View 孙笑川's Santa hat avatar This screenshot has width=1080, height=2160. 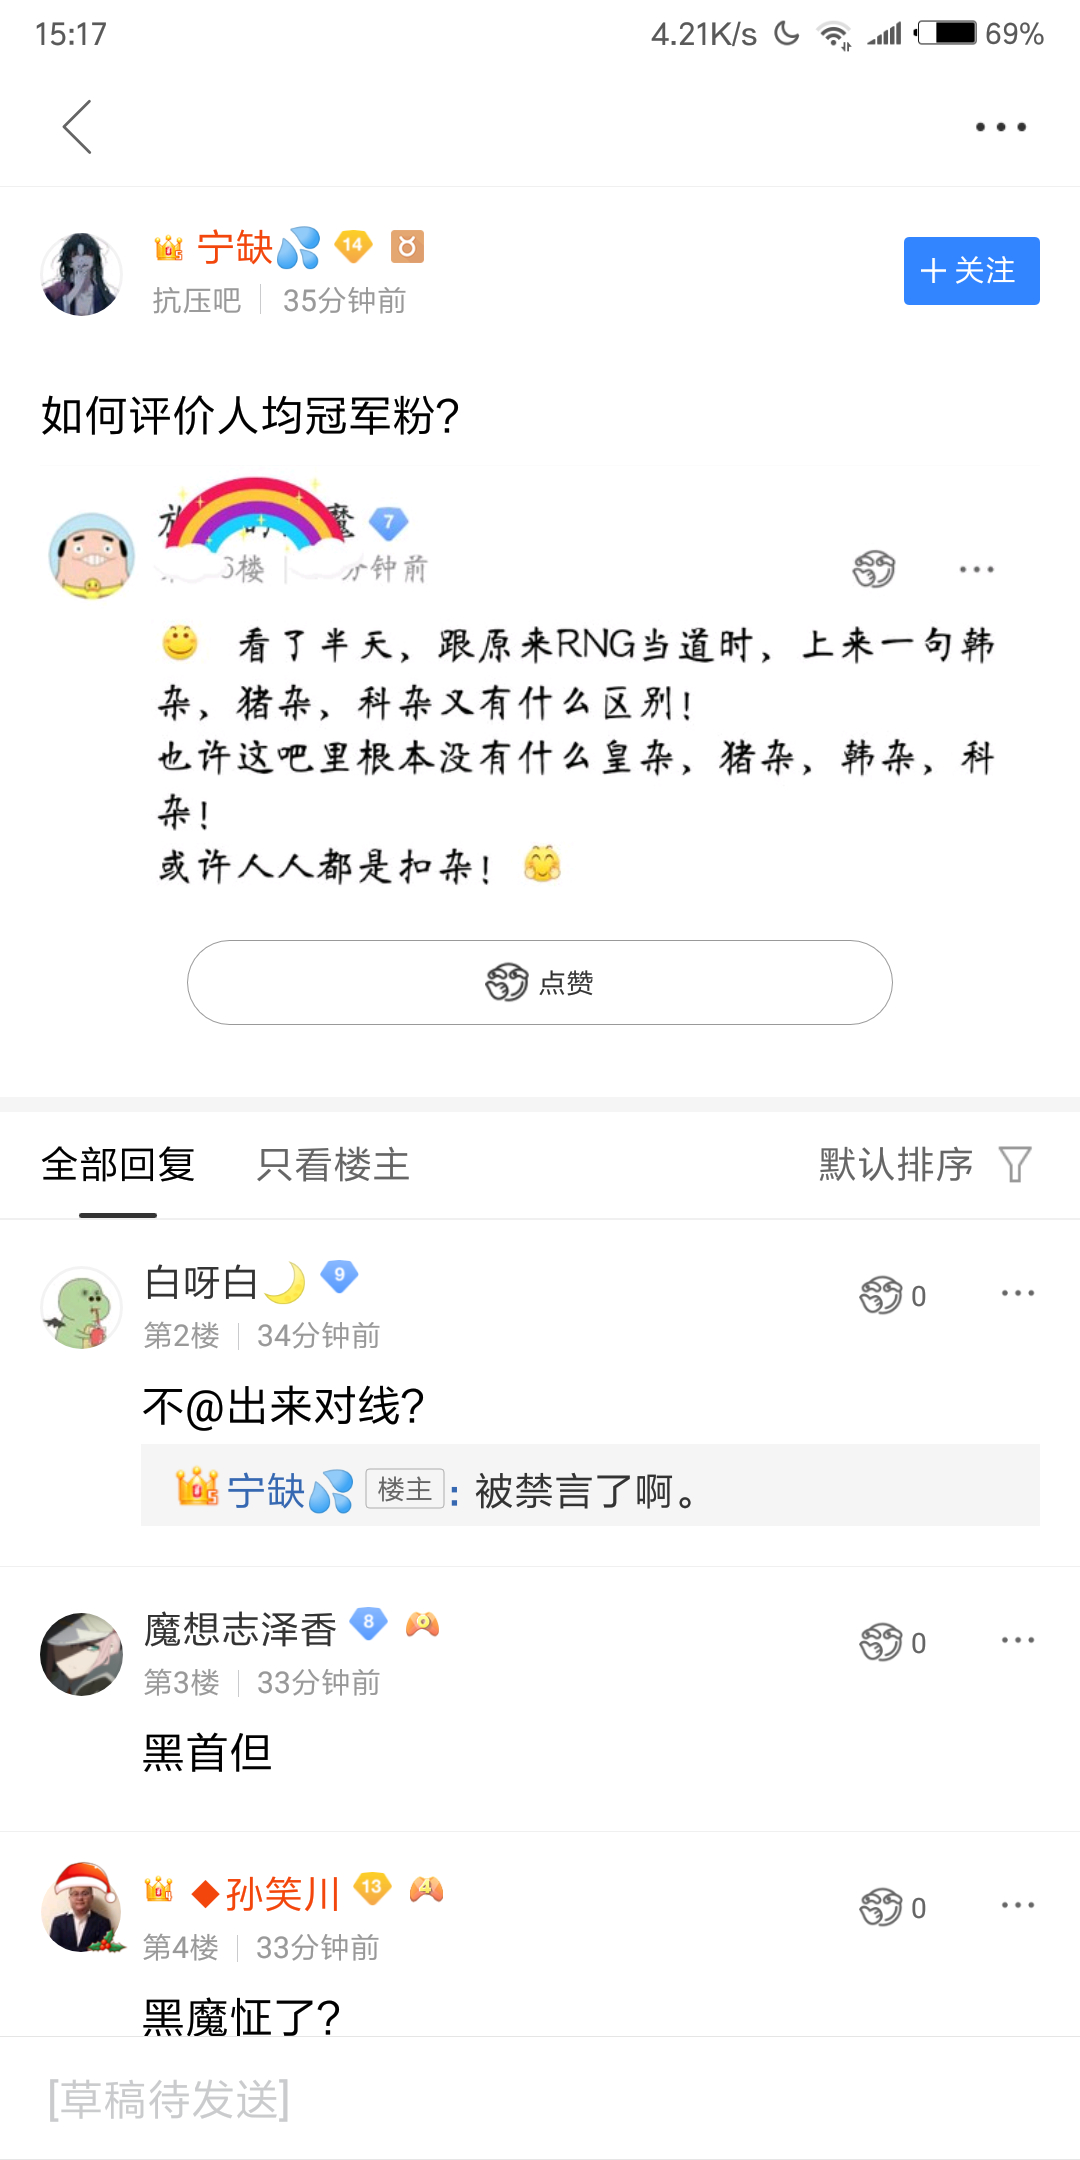click(x=81, y=1908)
